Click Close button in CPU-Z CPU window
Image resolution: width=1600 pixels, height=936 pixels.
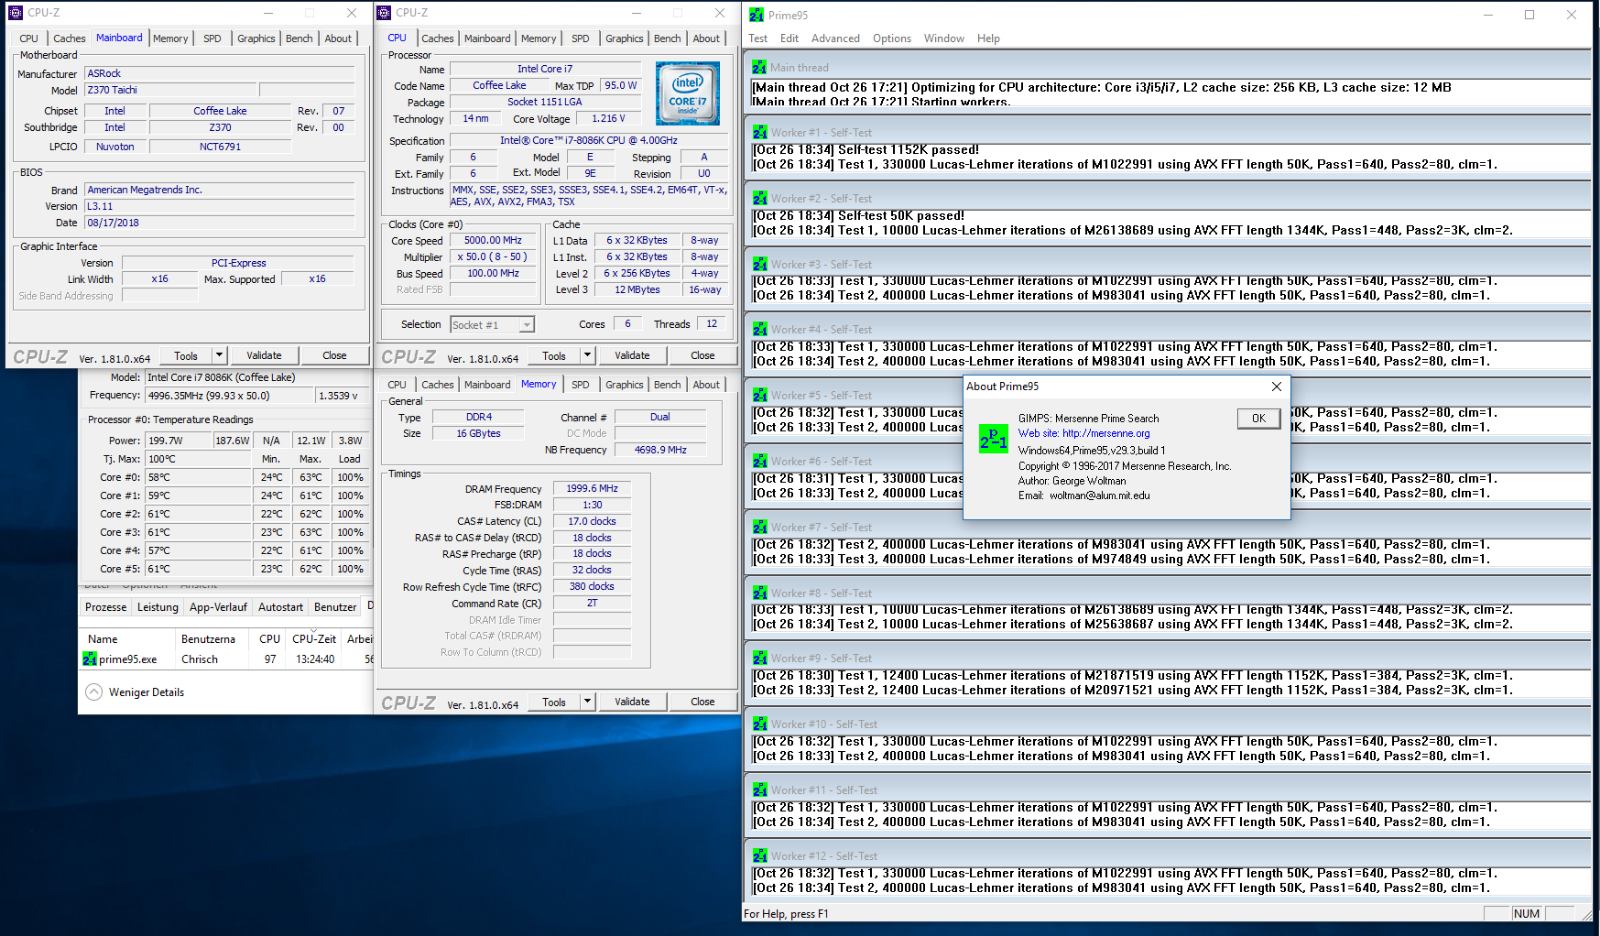pos(702,355)
